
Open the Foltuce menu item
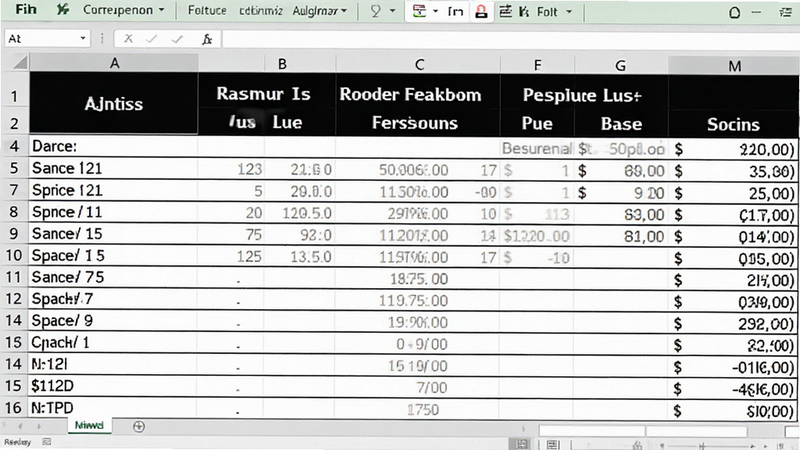(x=207, y=10)
